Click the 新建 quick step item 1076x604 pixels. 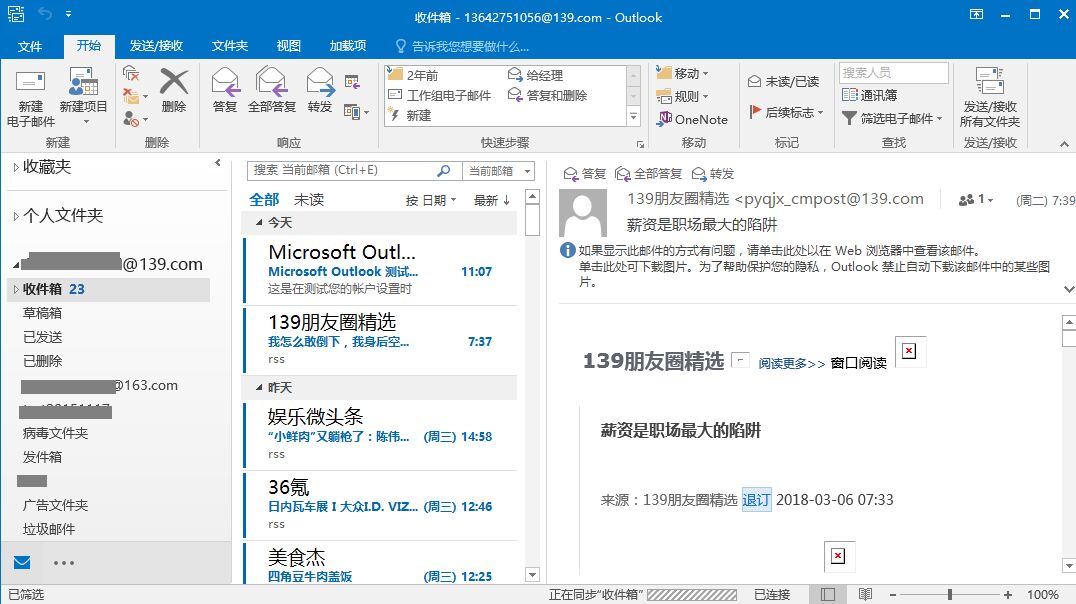pyautogui.click(x=410, y=115)
